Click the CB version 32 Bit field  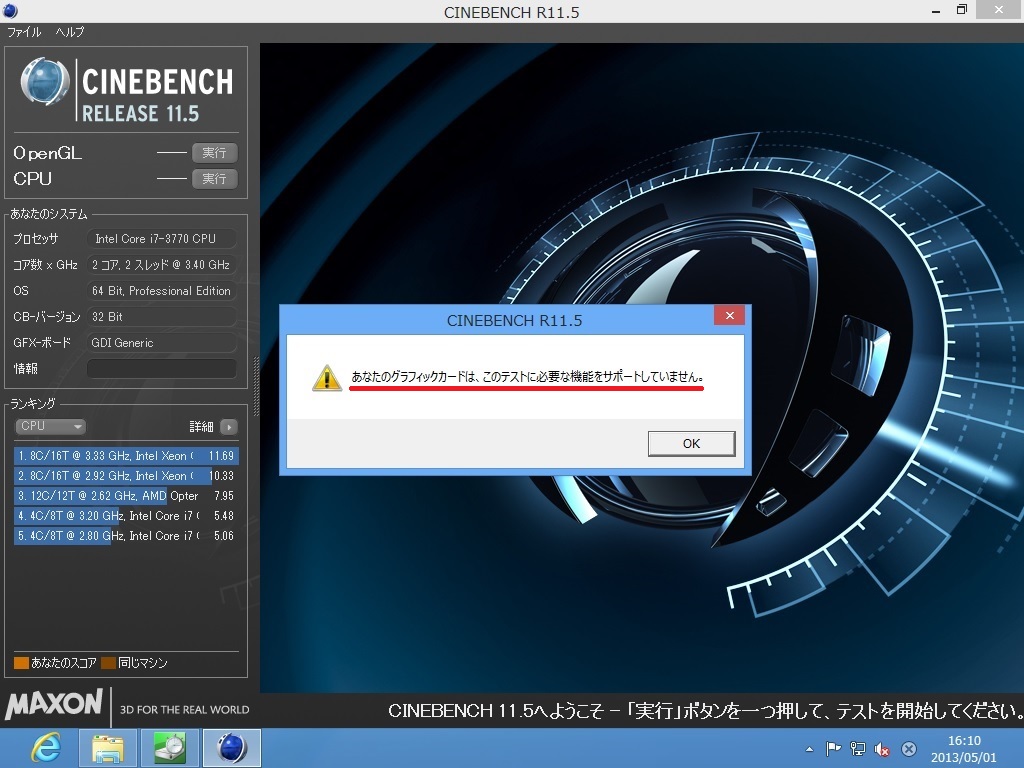[161, 317]
